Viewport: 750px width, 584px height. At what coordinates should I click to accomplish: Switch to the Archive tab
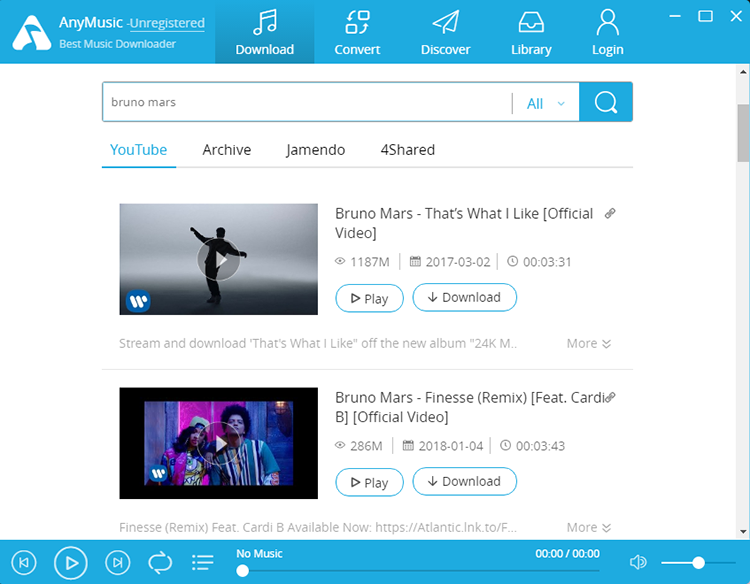[227, 150]
